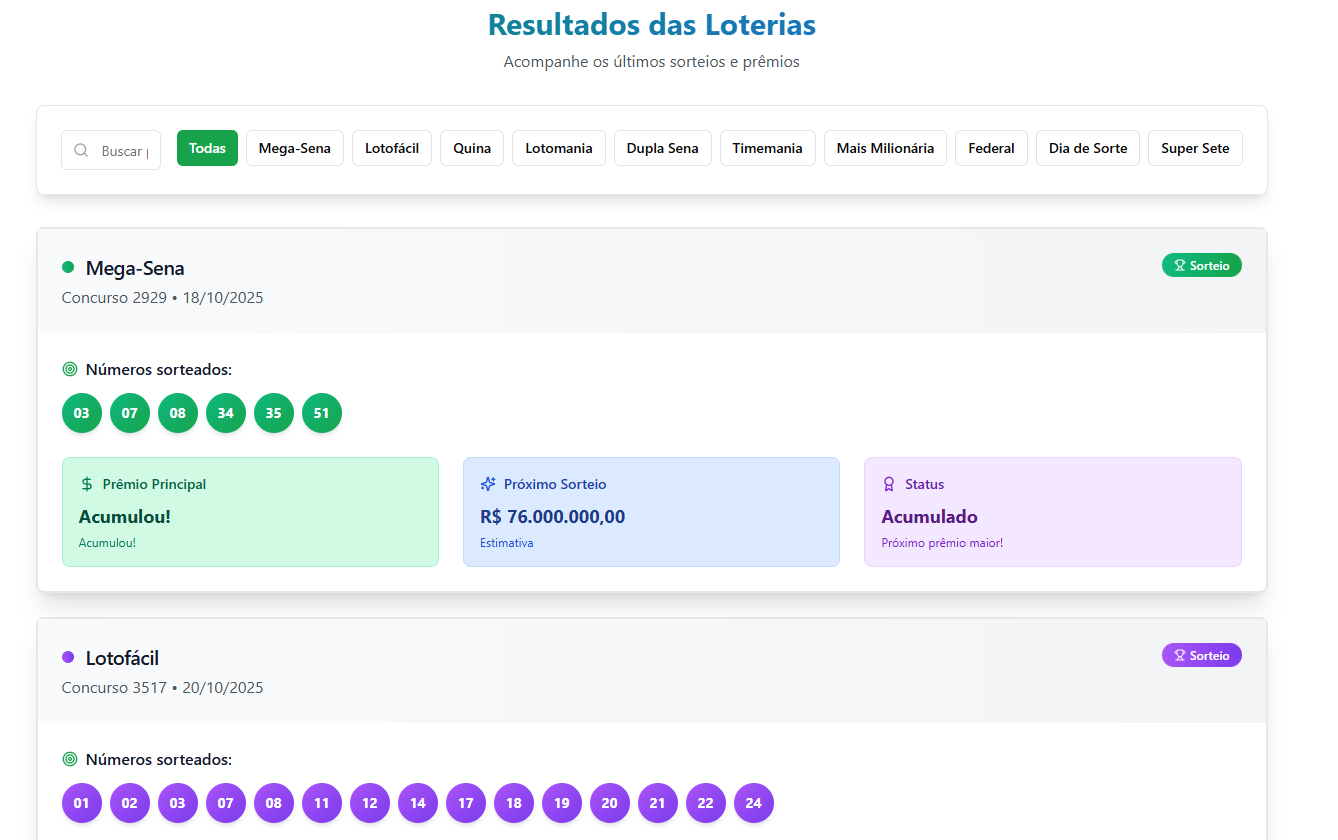Focus the Buscar search field
1338x840 pixels.
[111, 151]
